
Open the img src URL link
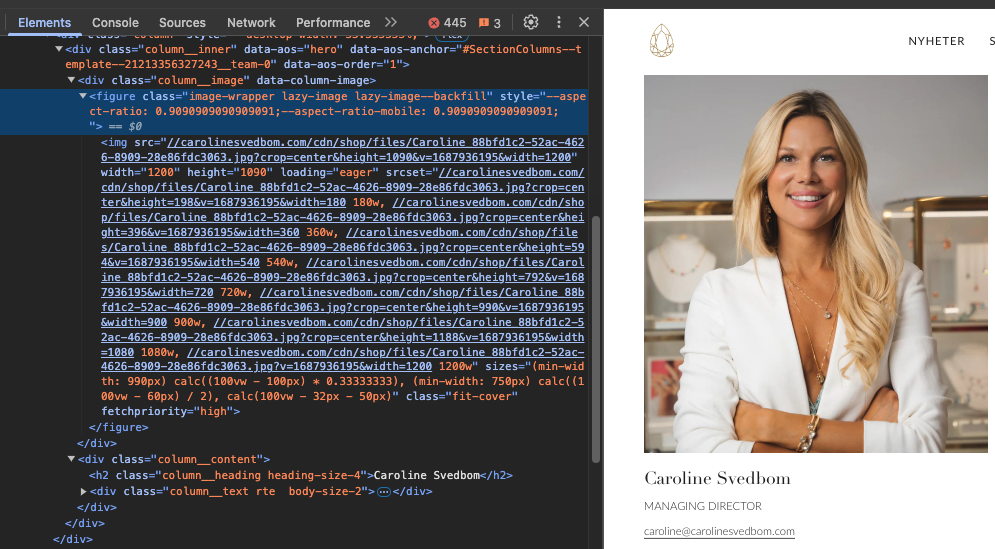(343, 150)
